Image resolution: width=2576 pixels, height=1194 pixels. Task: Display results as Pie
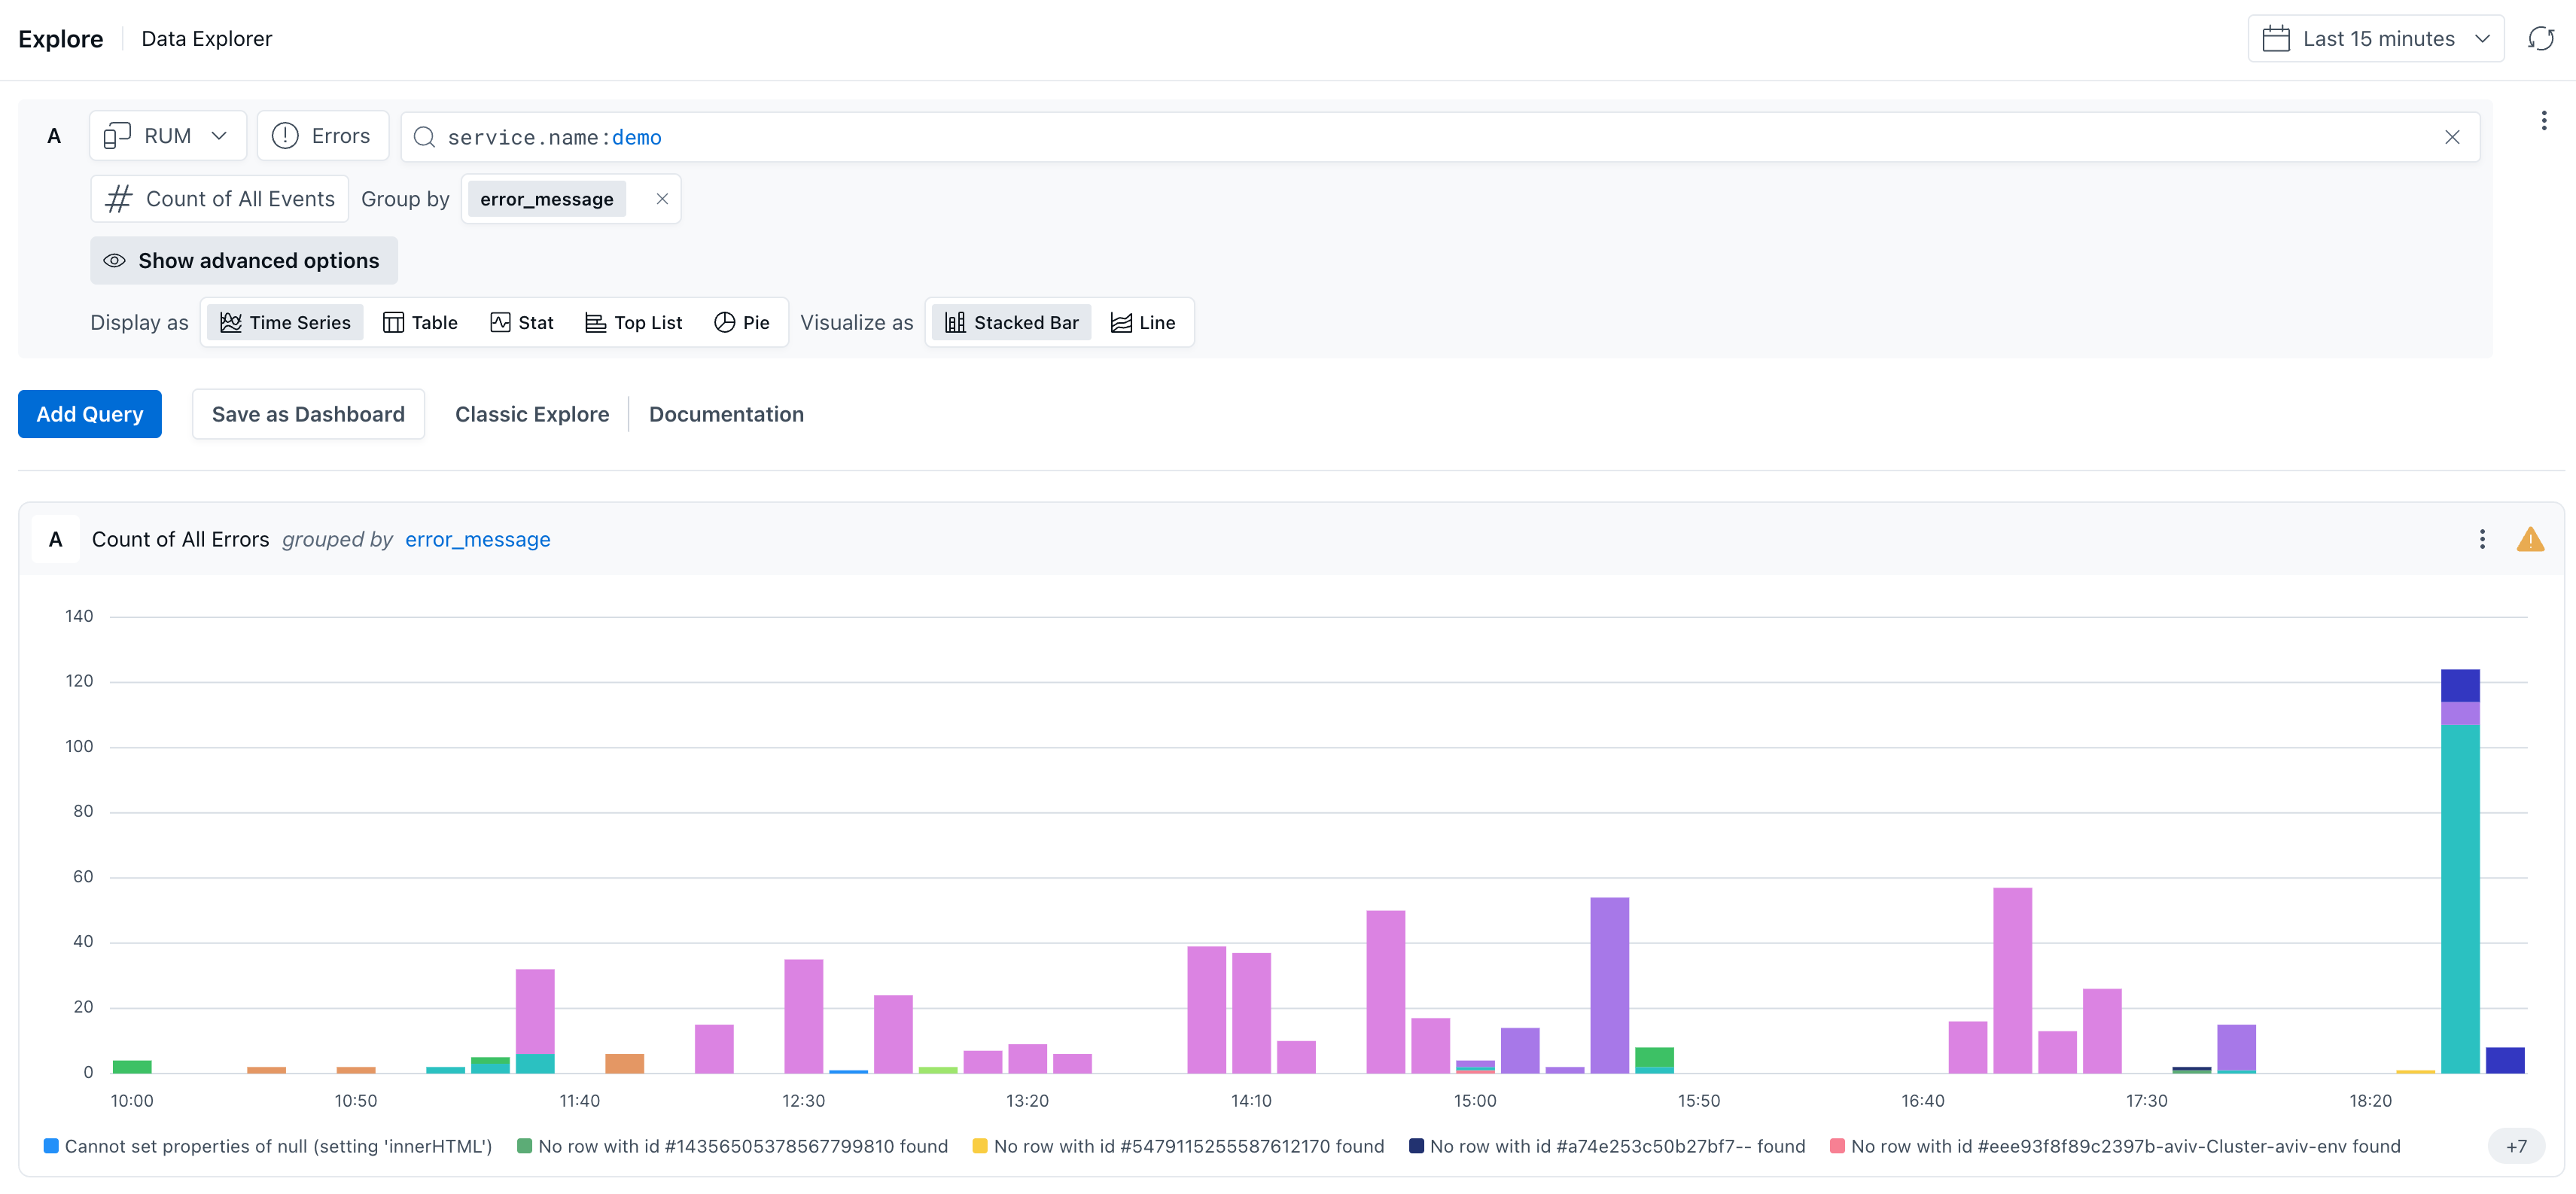[741, 323]
